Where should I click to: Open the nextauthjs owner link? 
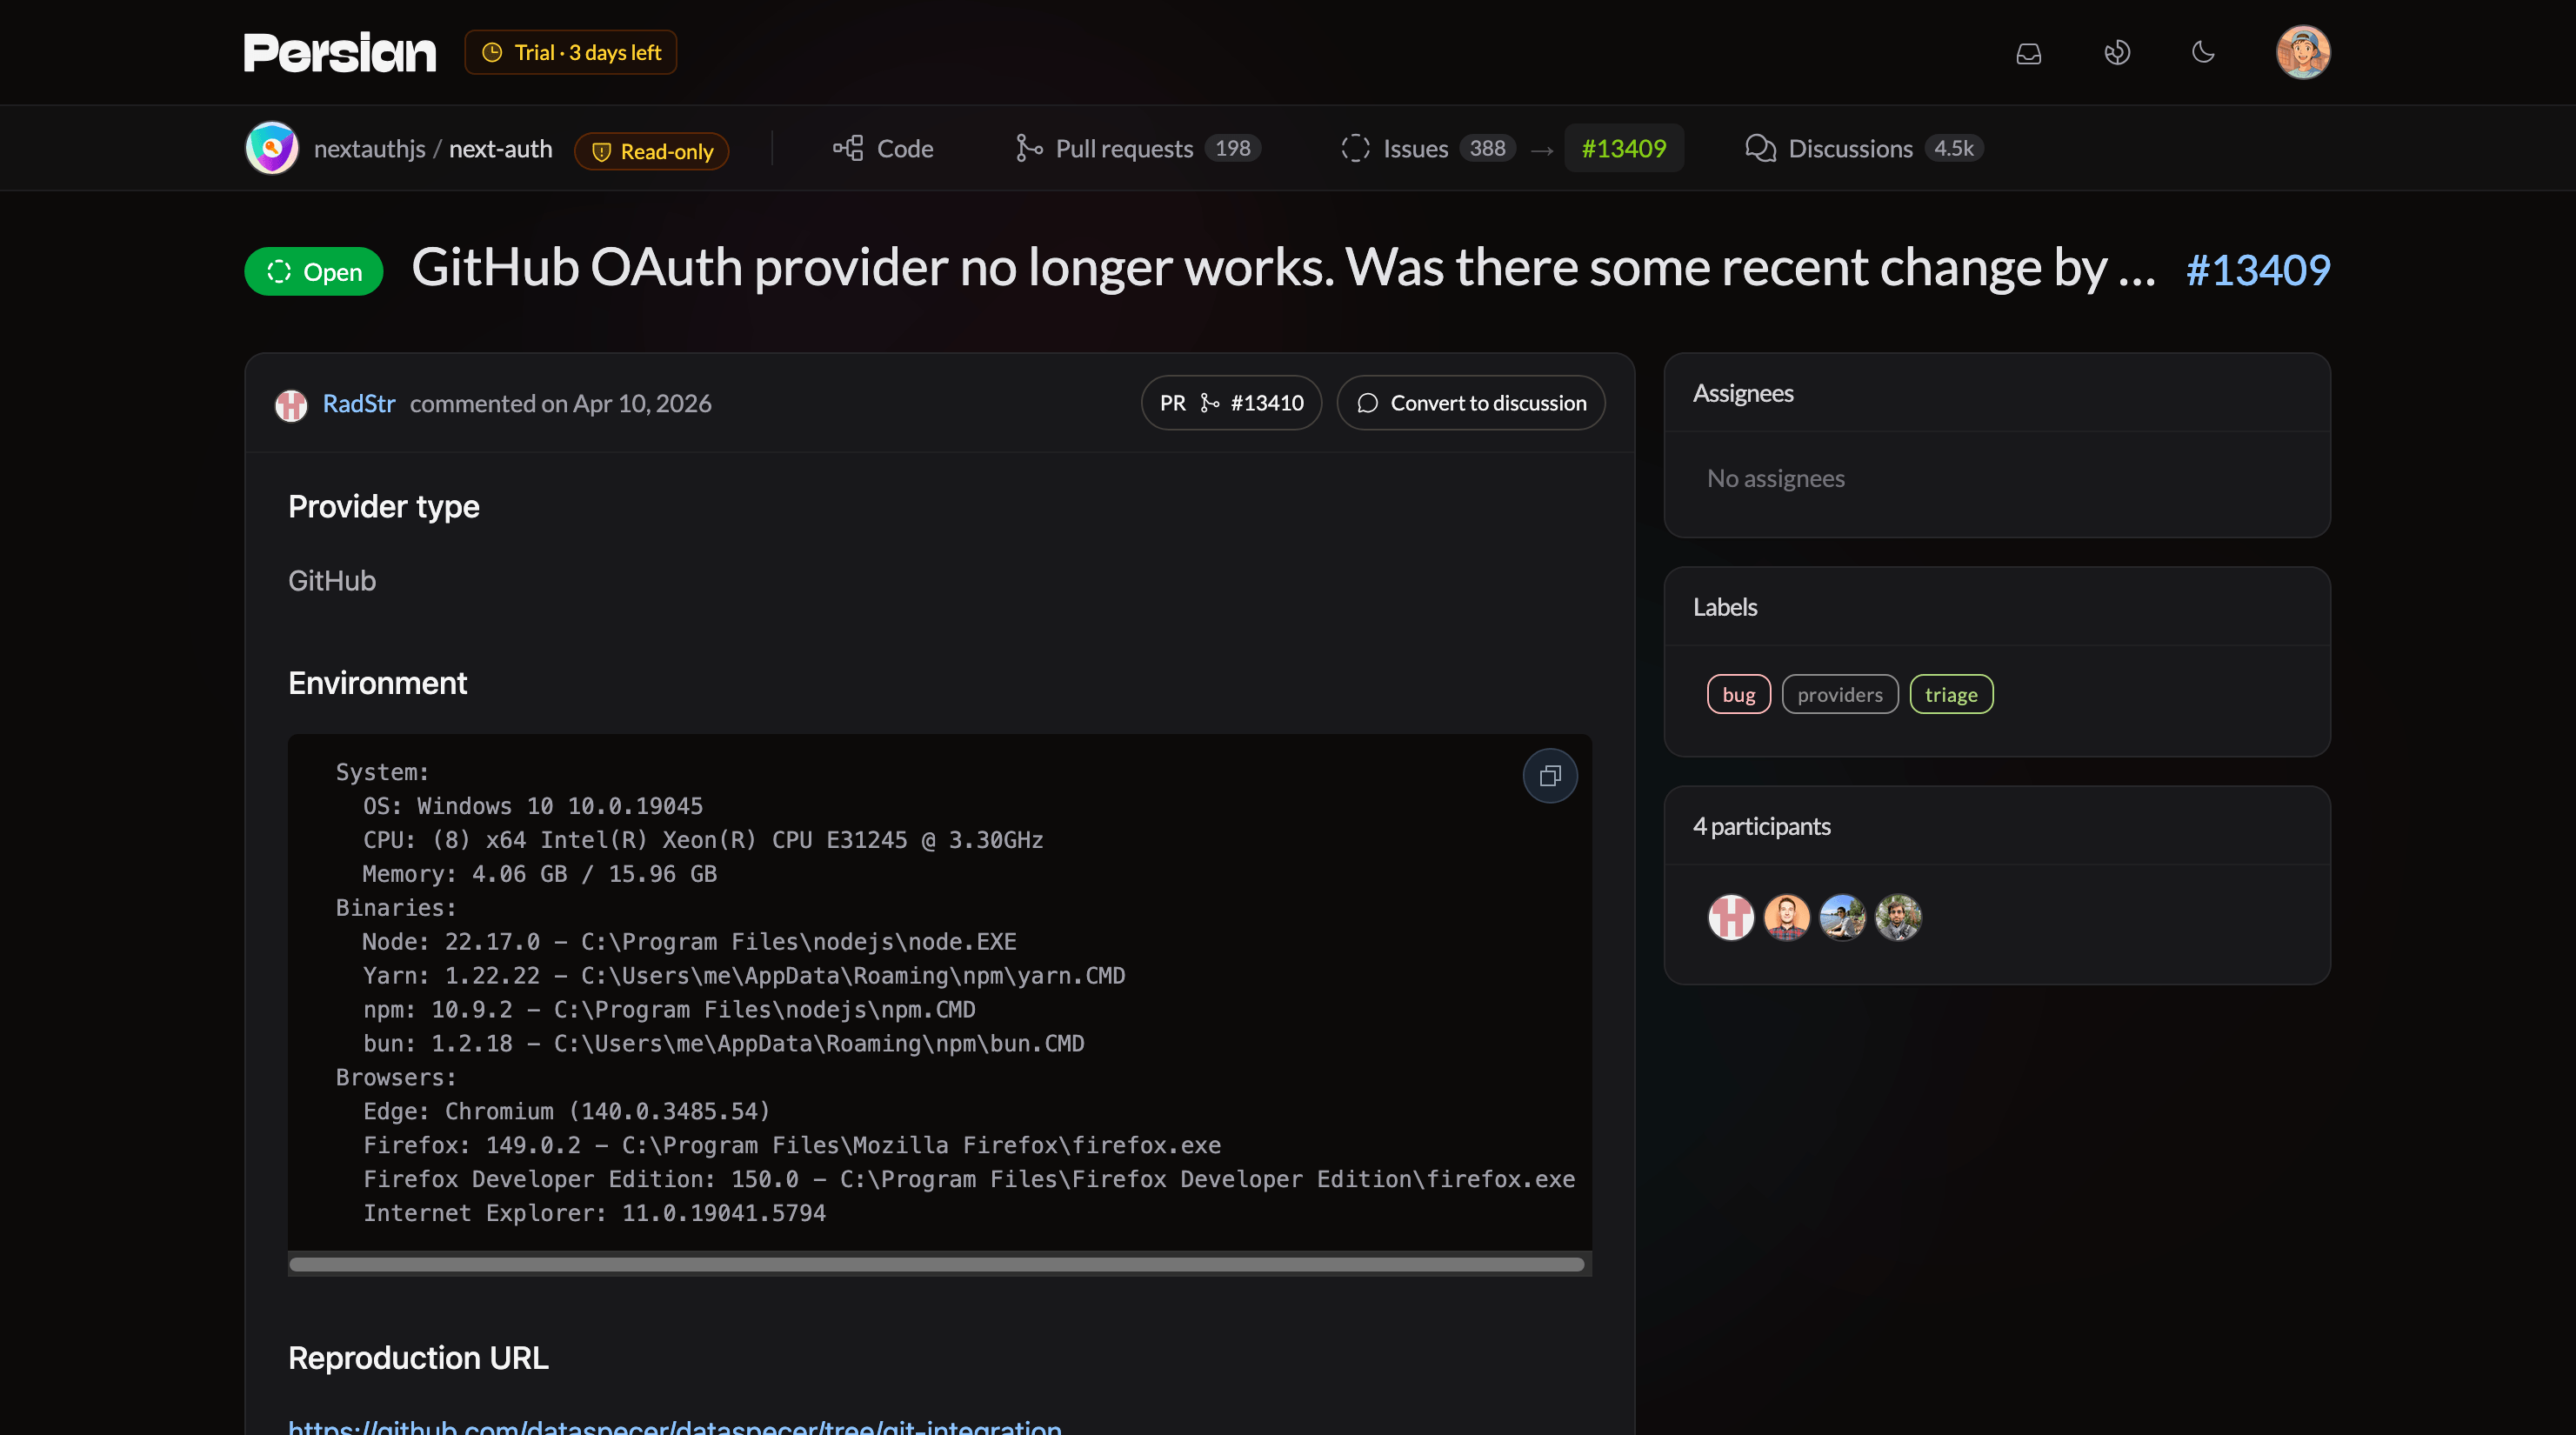pyautogui.click(x=370, y=149)
